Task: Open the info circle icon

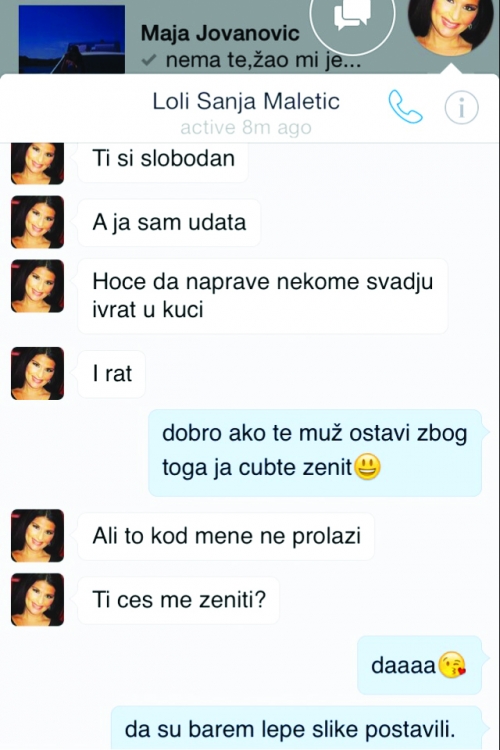Action: [x=461, y=108]
